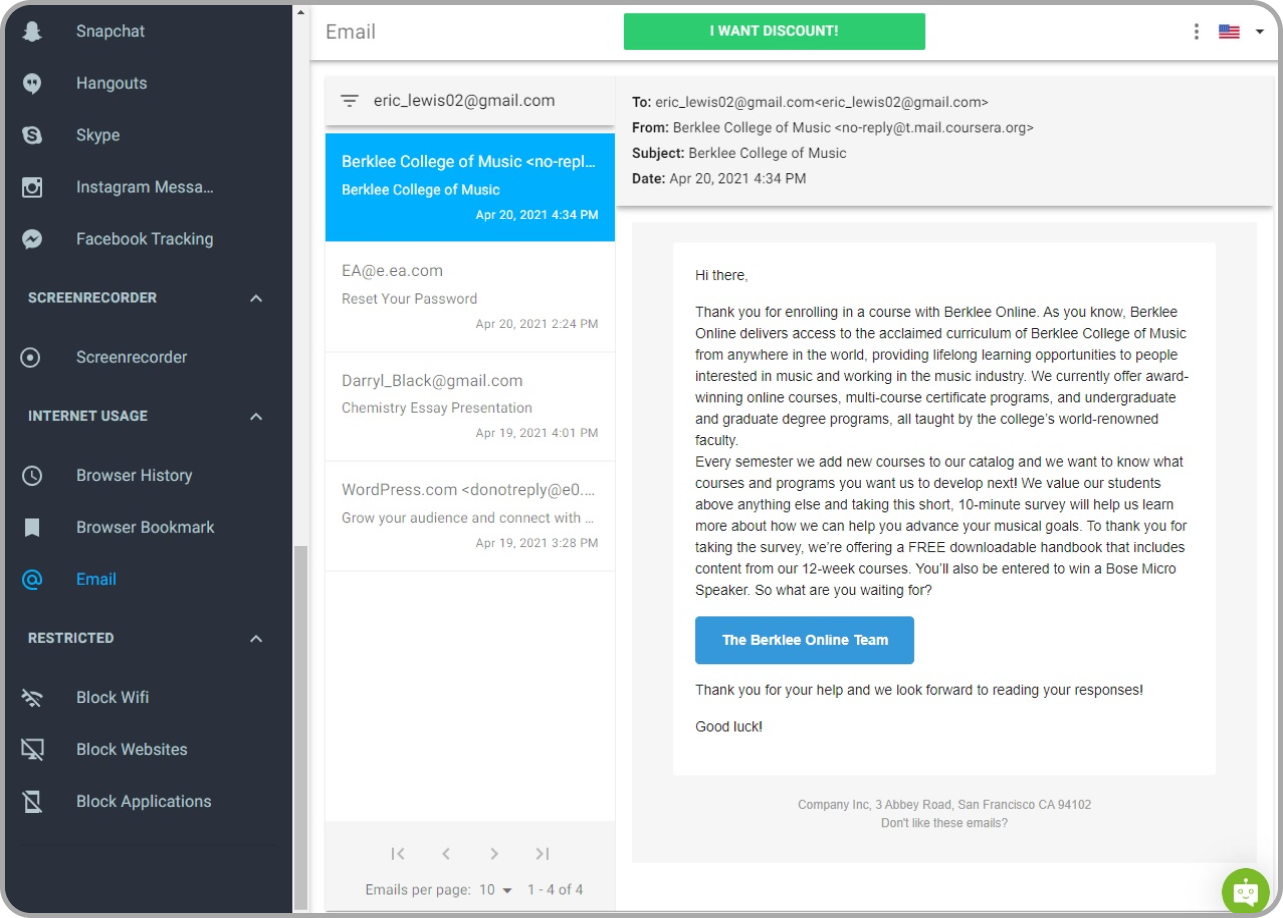The image size is (1283, 918).
Task: Go to next page of emails
Action: (x=494, y=853)
